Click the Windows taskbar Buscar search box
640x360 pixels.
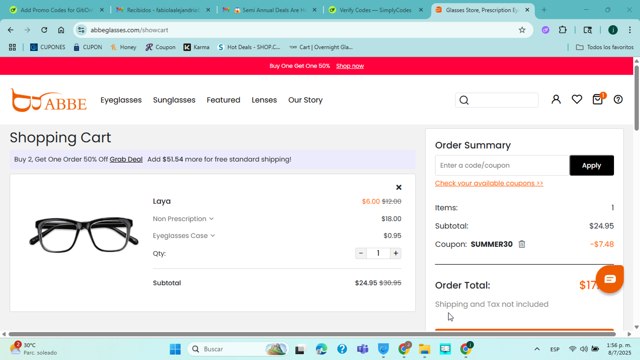(238, 349)
